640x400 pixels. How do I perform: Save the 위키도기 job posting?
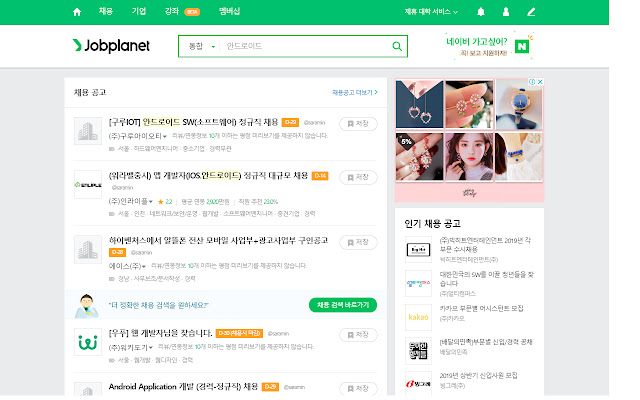[x=358, y=335]
